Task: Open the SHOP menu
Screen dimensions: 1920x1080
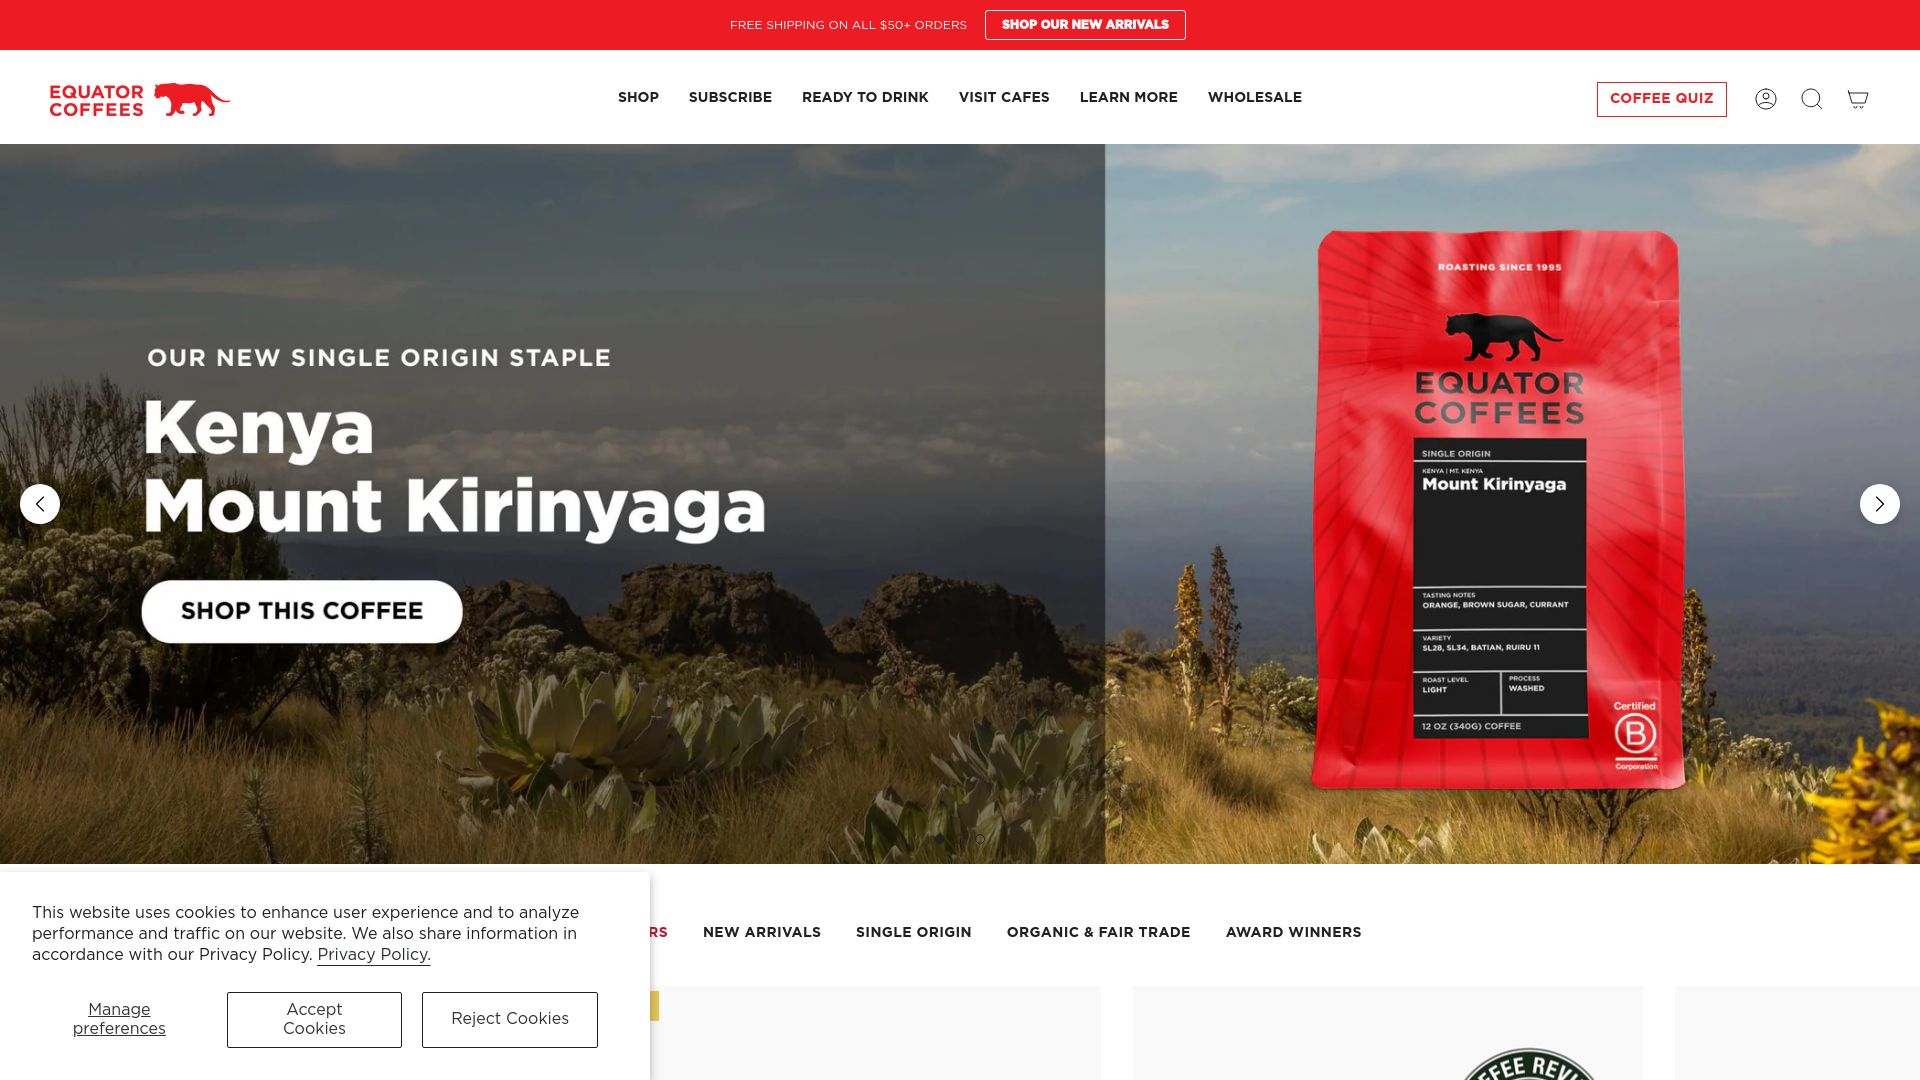Action: click(x=638, y=98)
